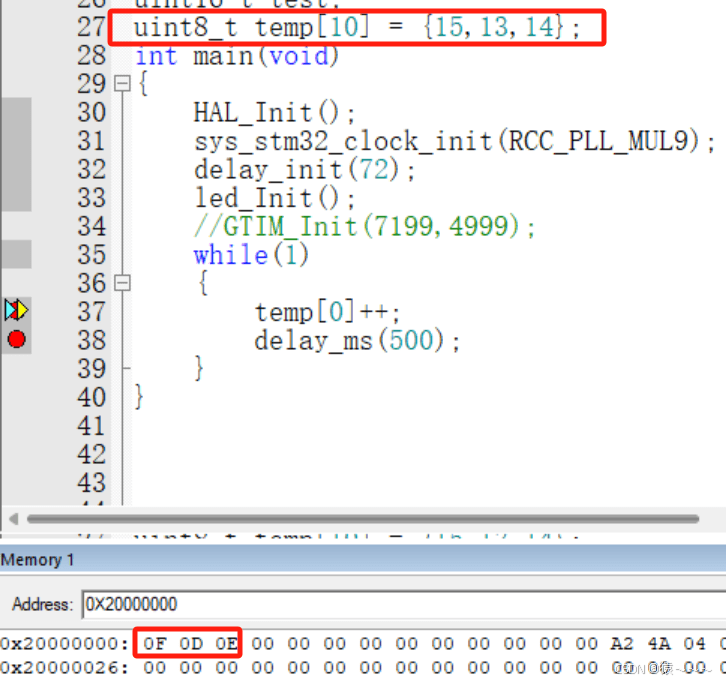Image resolution: width=726 pixels, height=682 pixels.
Task: Click the delay_ms(500) call on line 38
Action: pos(356,341)
